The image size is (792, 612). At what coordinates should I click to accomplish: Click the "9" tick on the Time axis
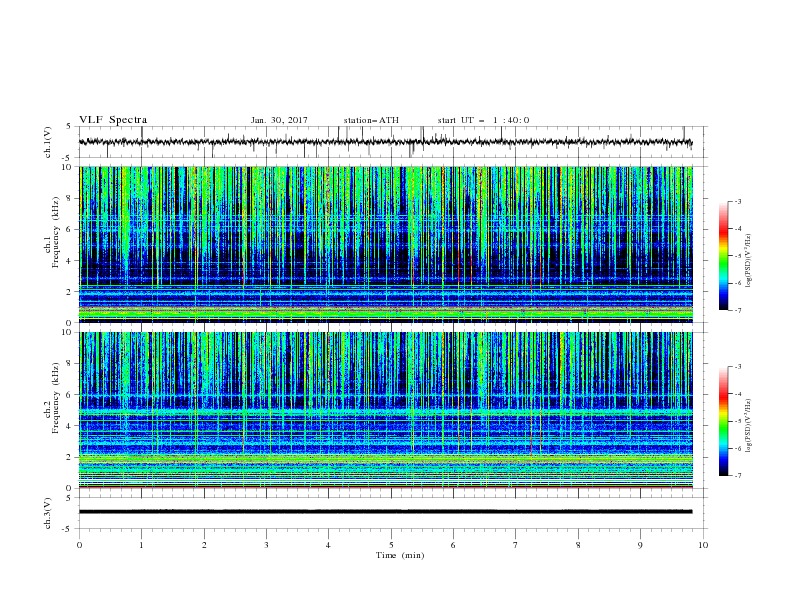[640, 545]
